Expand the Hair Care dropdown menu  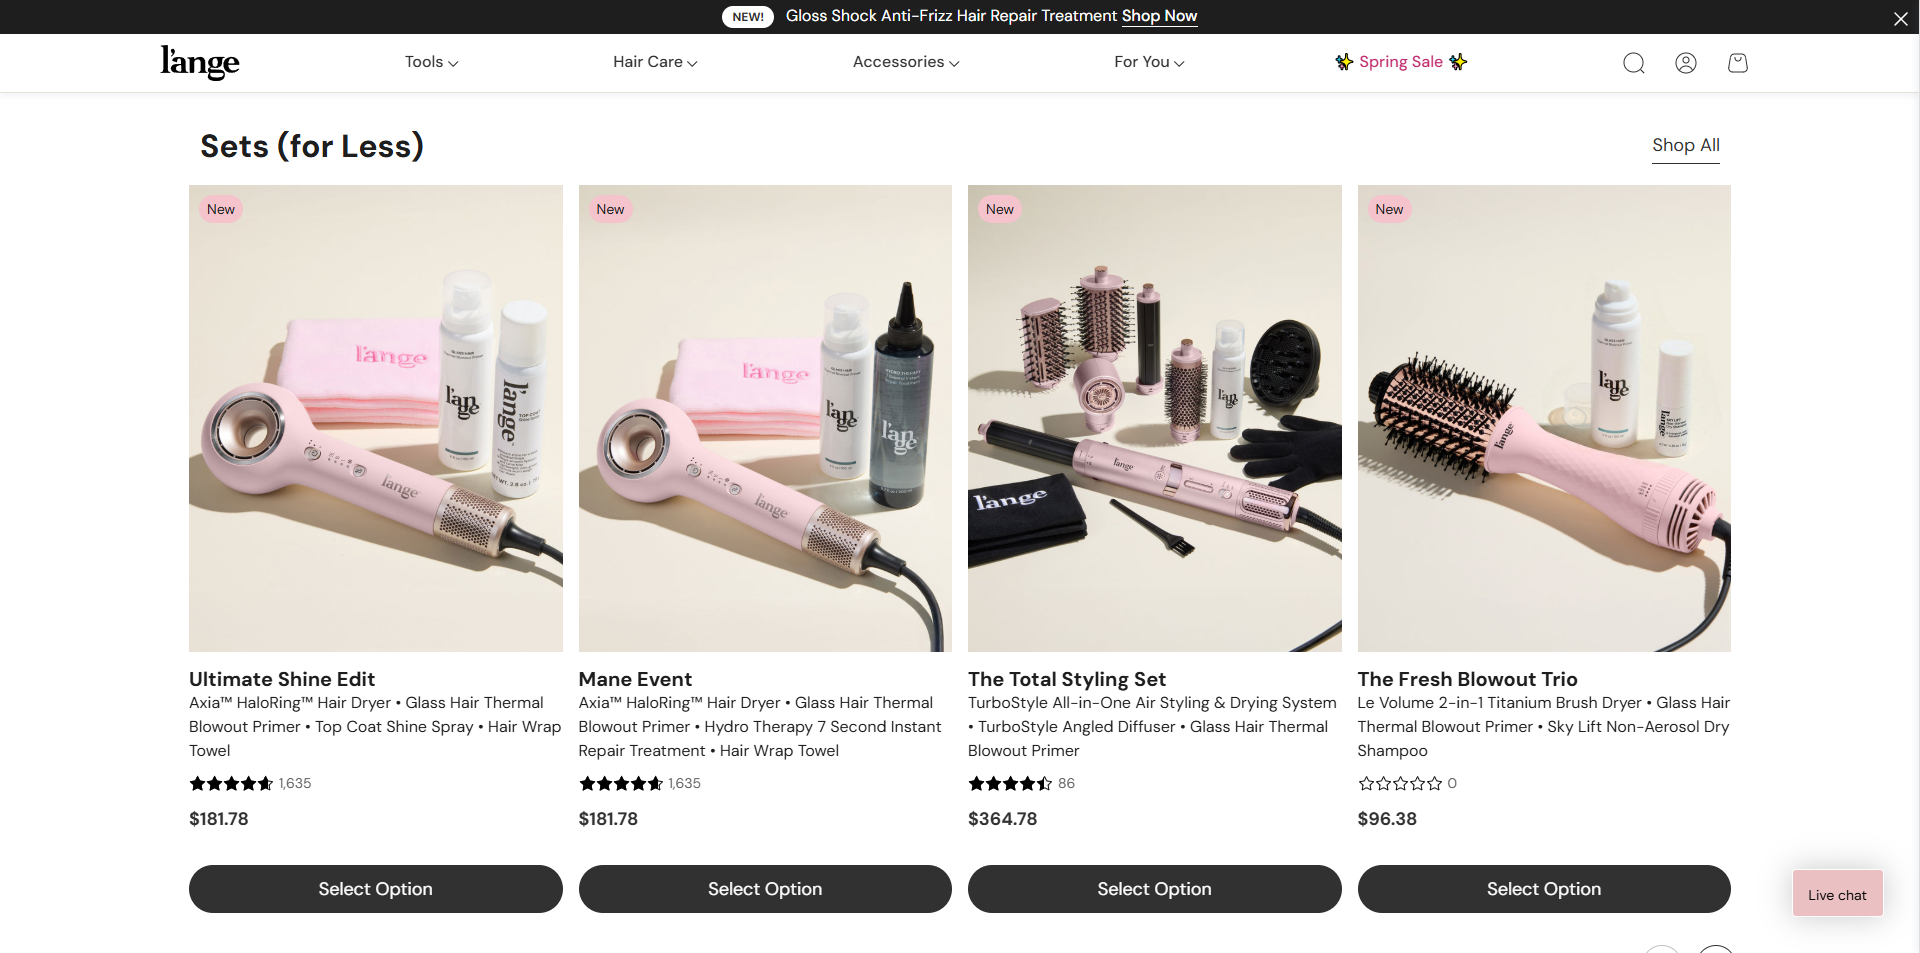pyautogui.click(x=655, y=62)
